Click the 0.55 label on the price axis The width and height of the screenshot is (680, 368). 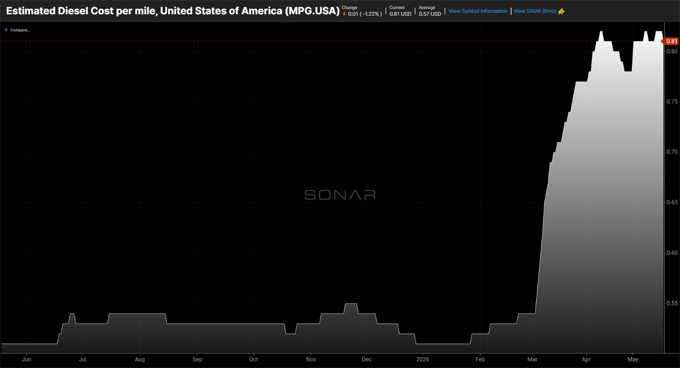[x=672, y=303]
